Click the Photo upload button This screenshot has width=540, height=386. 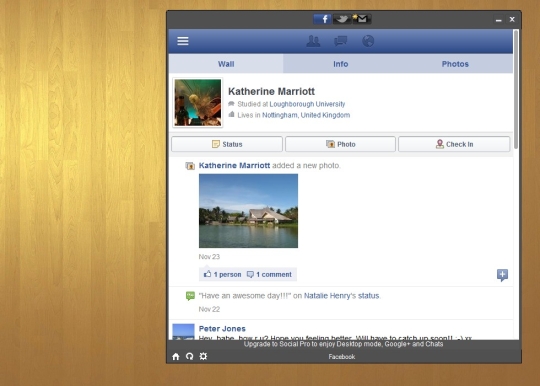click(x=340, y=144)
